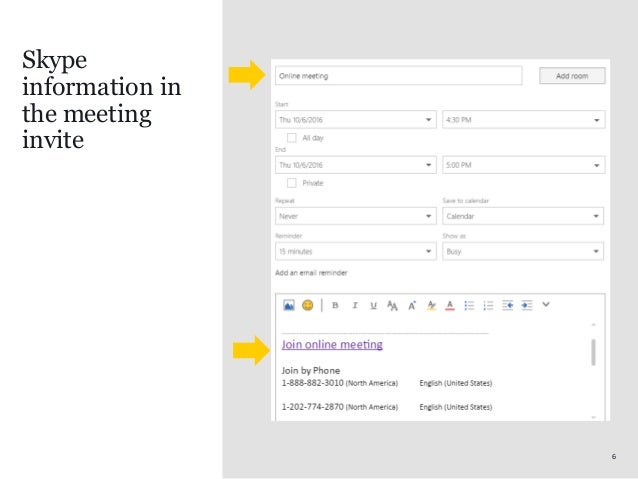This screenshot has height=479, width=638.
Task: Check the All day checkbox
Action: [292, 138]
